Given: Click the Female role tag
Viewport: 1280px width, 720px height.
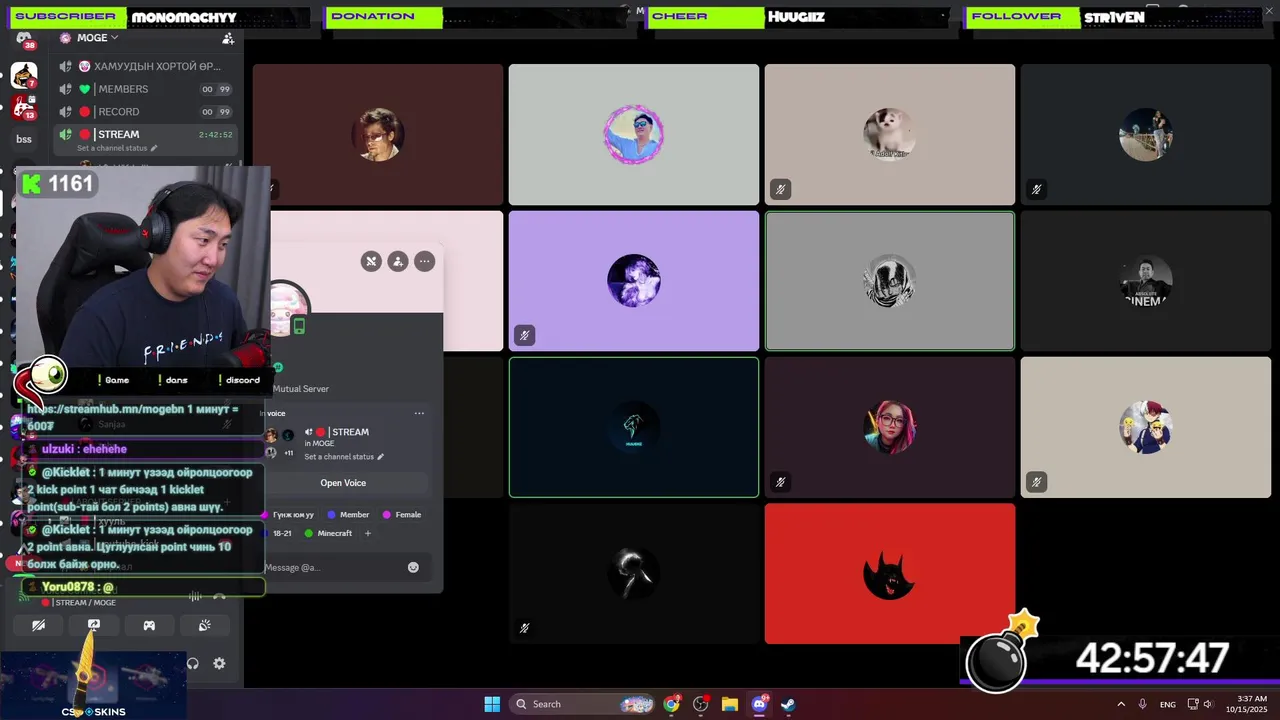Looking at the screenshot, I should coord(401,515).
